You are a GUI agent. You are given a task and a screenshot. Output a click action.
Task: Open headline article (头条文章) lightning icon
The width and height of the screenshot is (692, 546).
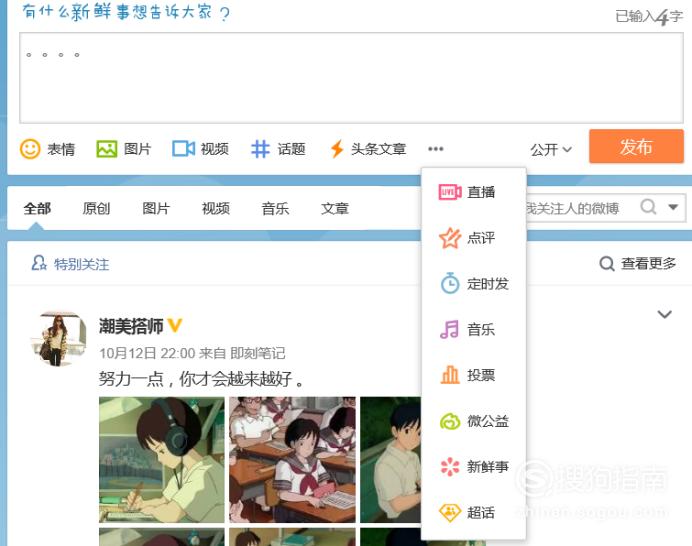click(x=337, y=149)
